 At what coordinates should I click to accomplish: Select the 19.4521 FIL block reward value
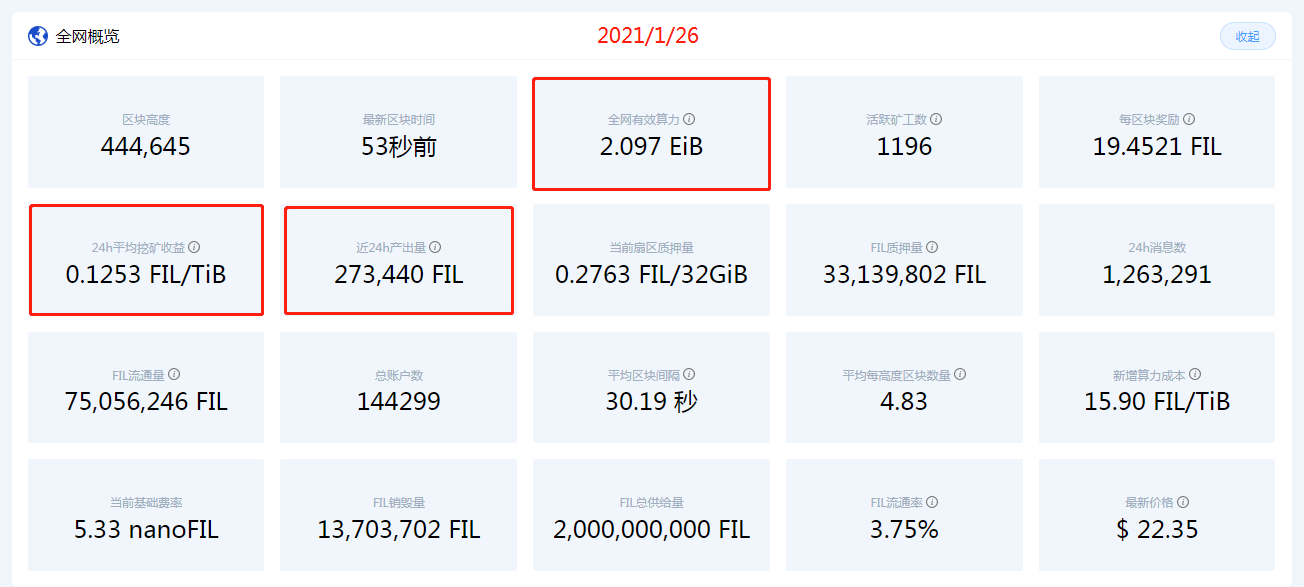[x=1157, y=147]
